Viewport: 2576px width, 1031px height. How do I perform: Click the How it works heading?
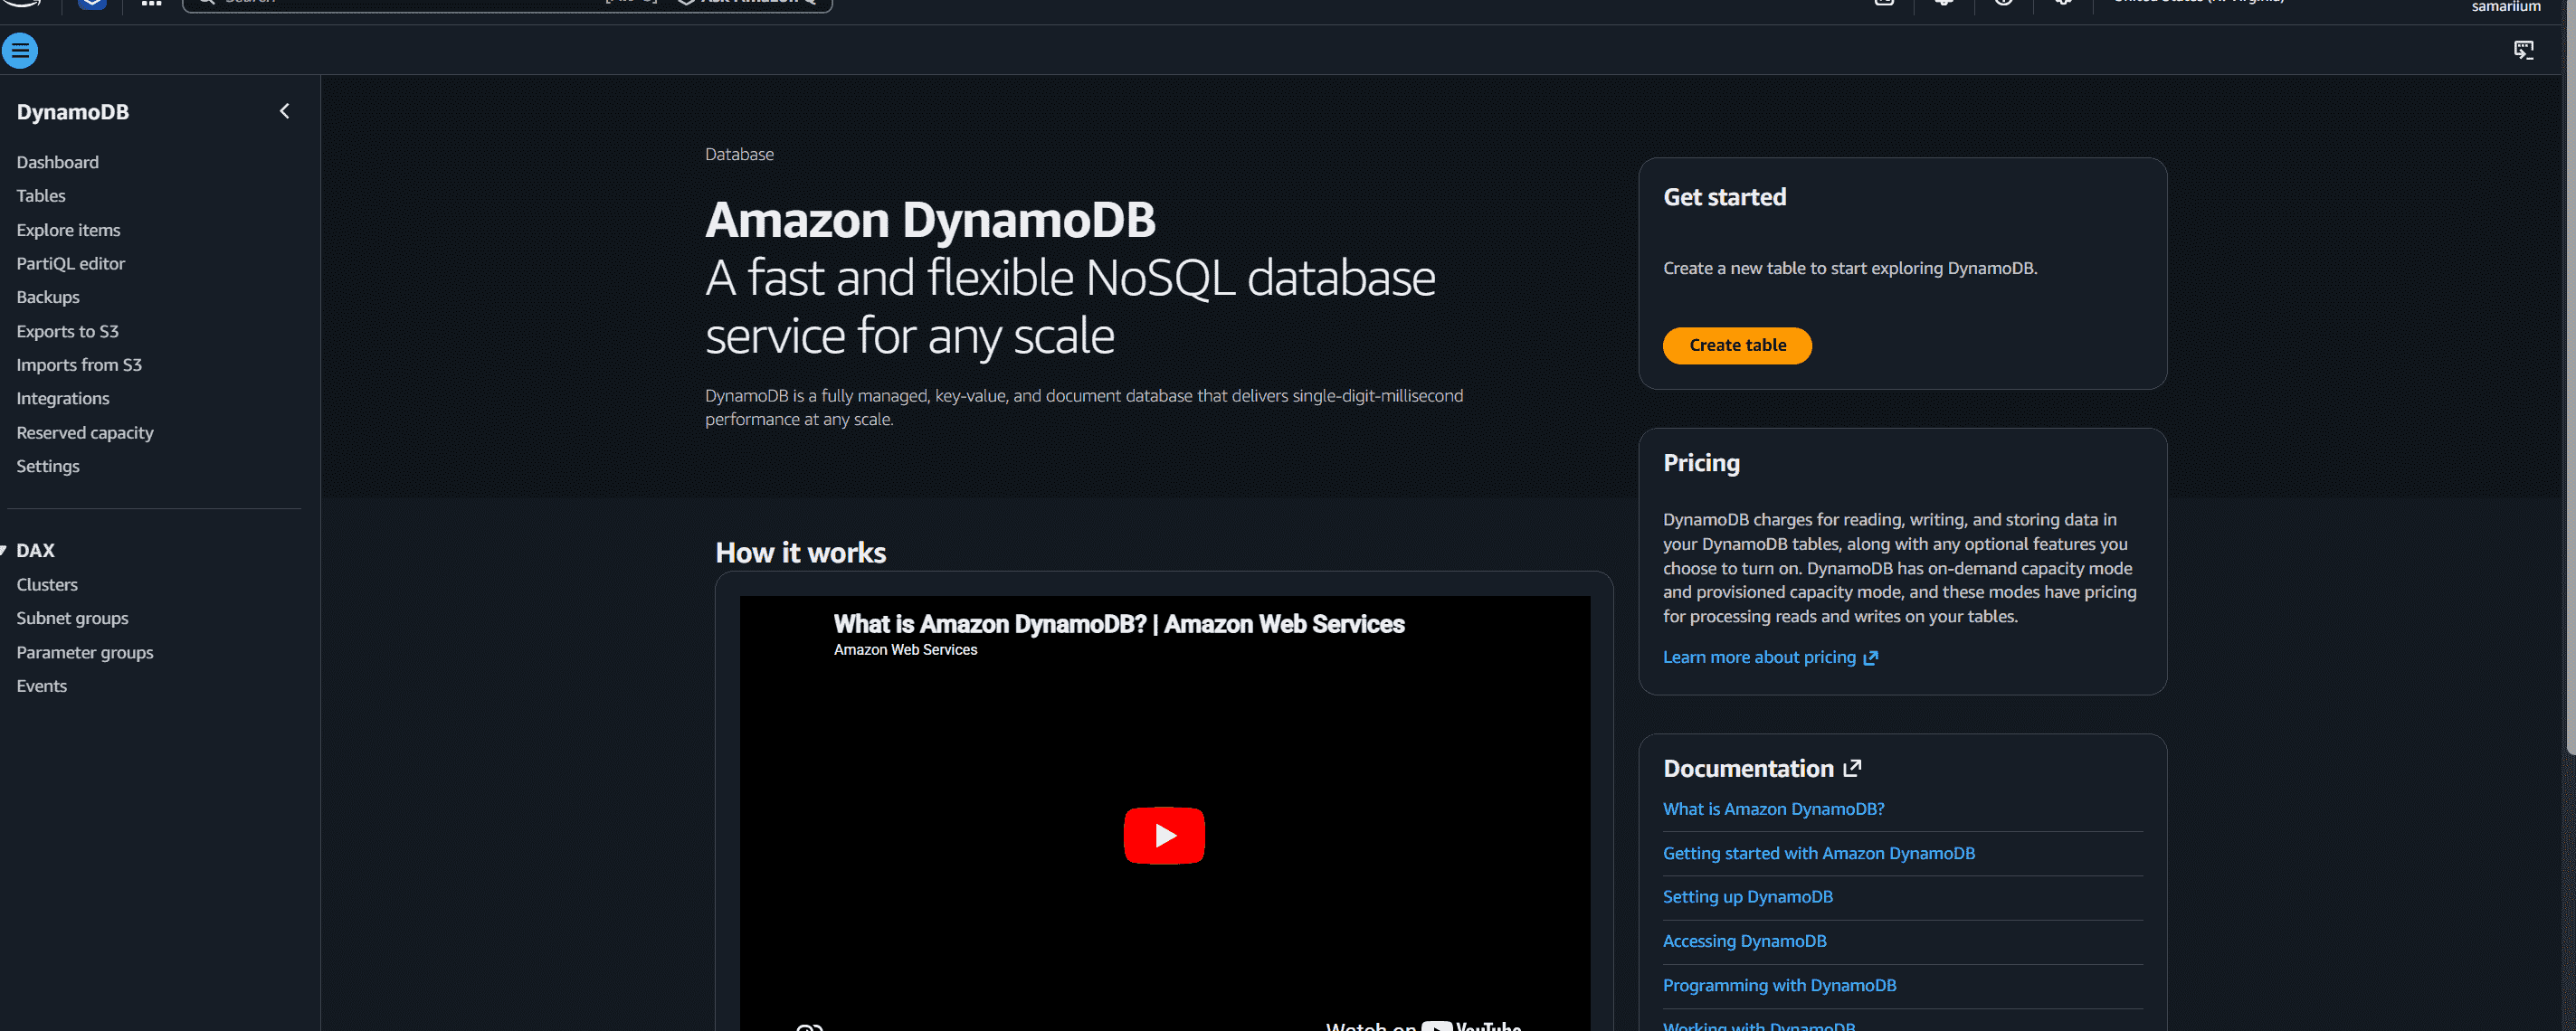click(x=800, y=552)
